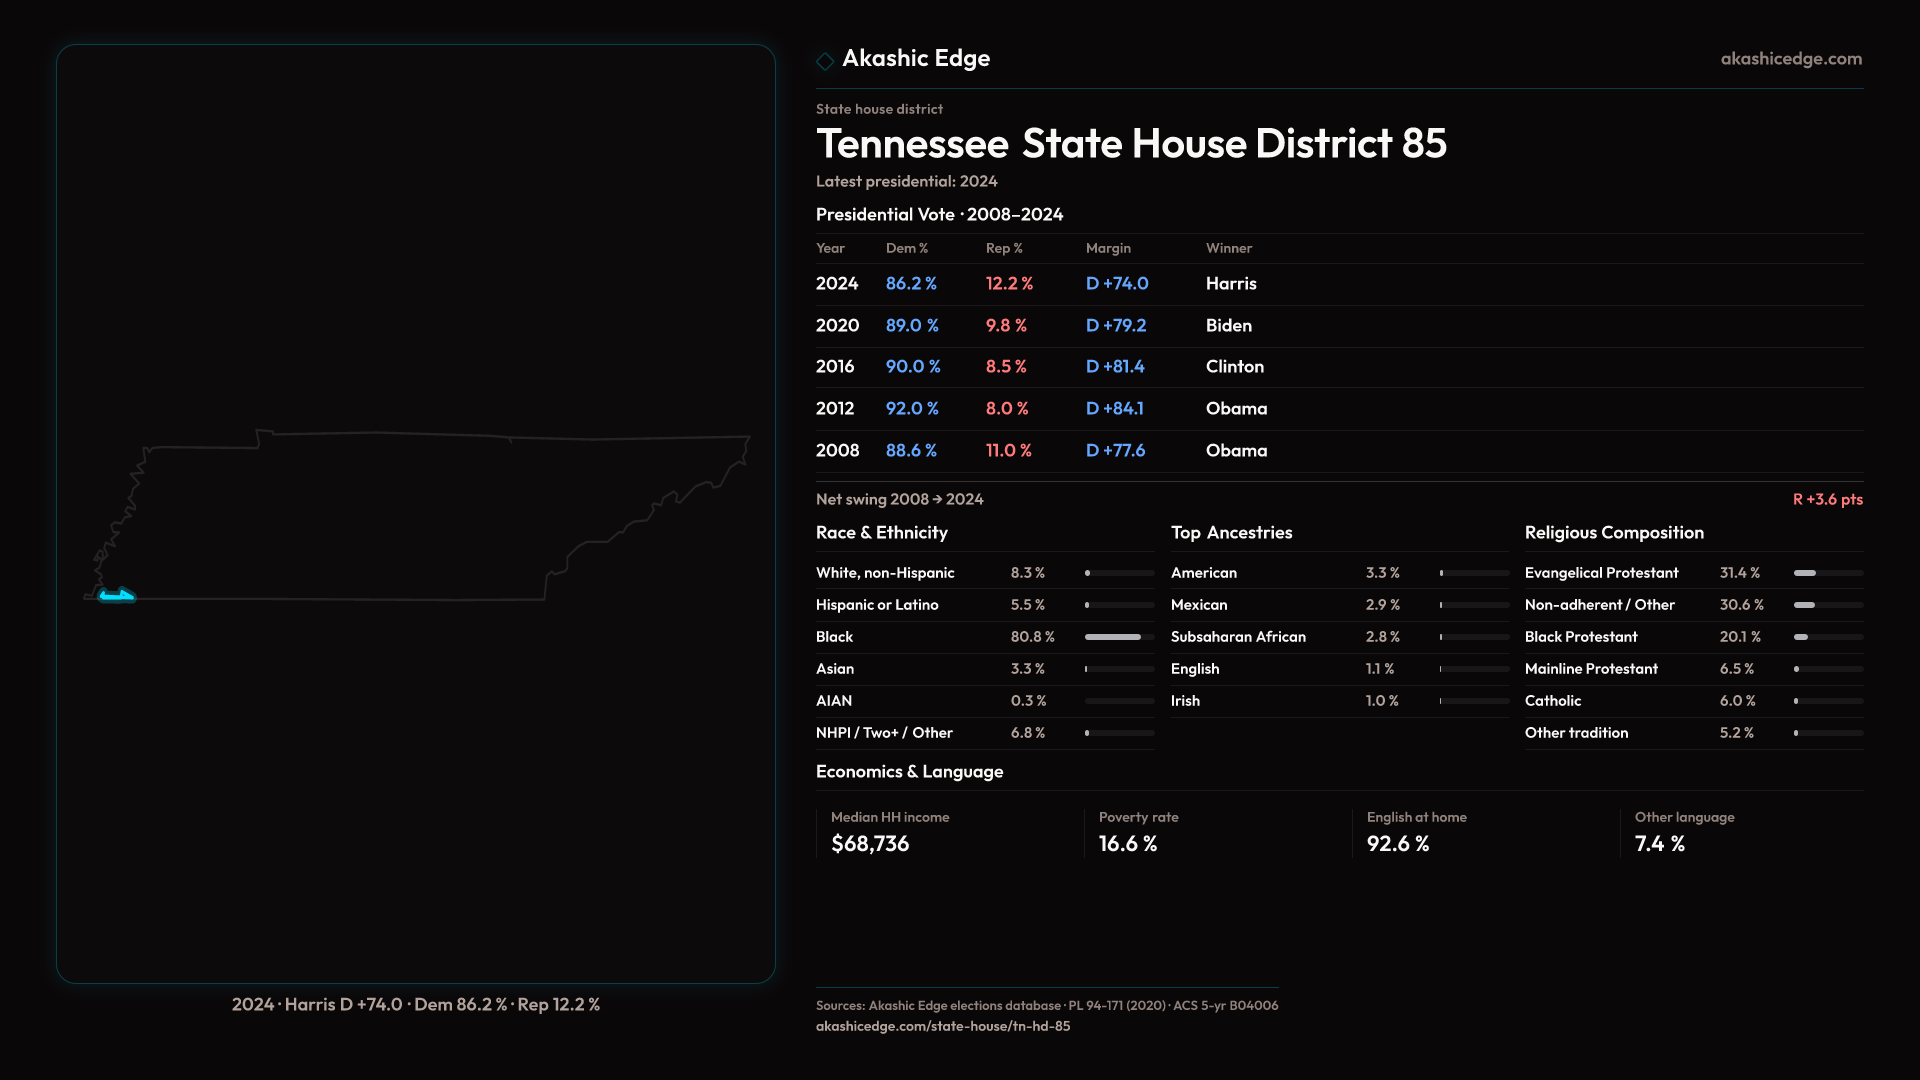Click the Net swing R +3.6 pts value

pyautogui.click(x=1826, y=499)
